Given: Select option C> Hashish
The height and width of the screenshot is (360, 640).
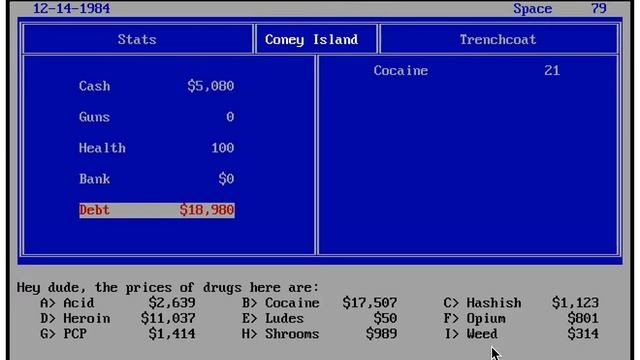Looking at the screenshot, I should tap(482, 303).
